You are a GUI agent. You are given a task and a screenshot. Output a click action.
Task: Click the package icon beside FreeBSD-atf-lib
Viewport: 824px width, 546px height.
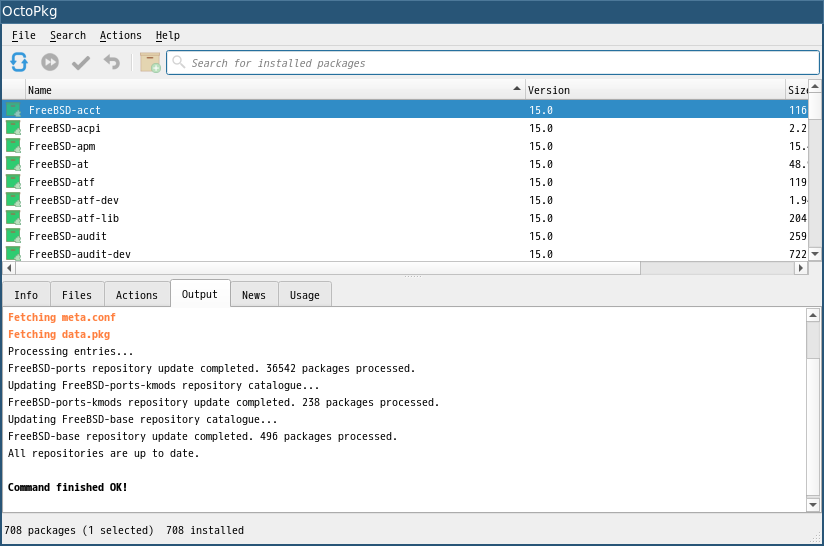click(x=14, y=218)
